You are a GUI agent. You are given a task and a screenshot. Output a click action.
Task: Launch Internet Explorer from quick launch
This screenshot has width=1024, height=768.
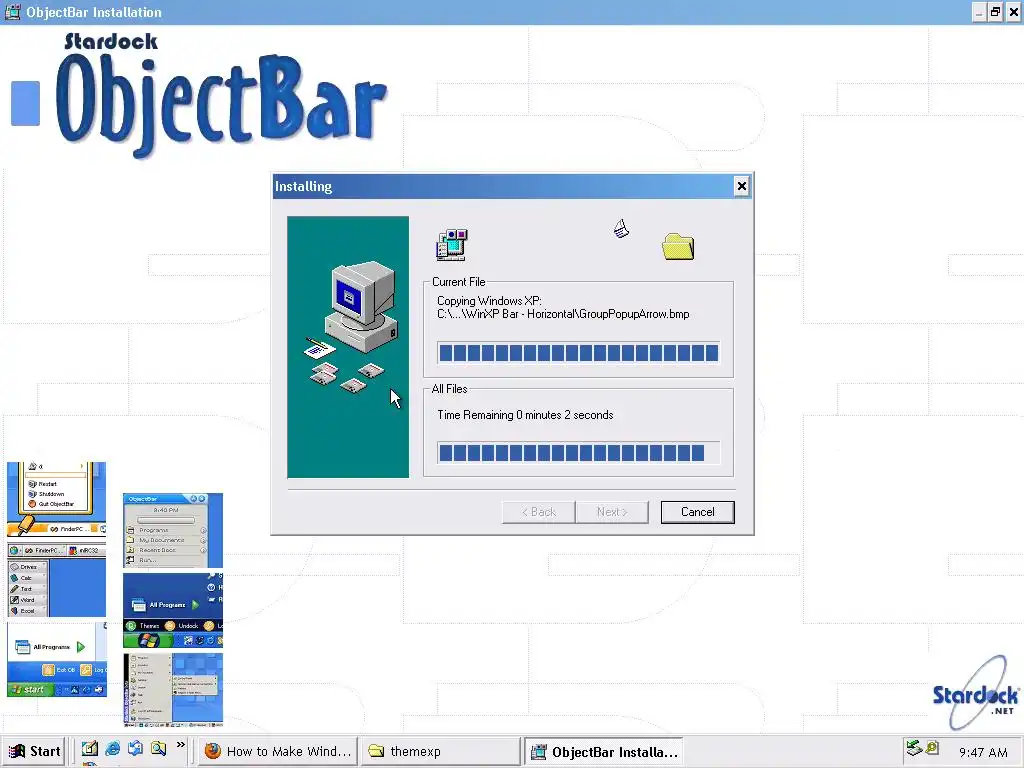(x=112, y=748)
